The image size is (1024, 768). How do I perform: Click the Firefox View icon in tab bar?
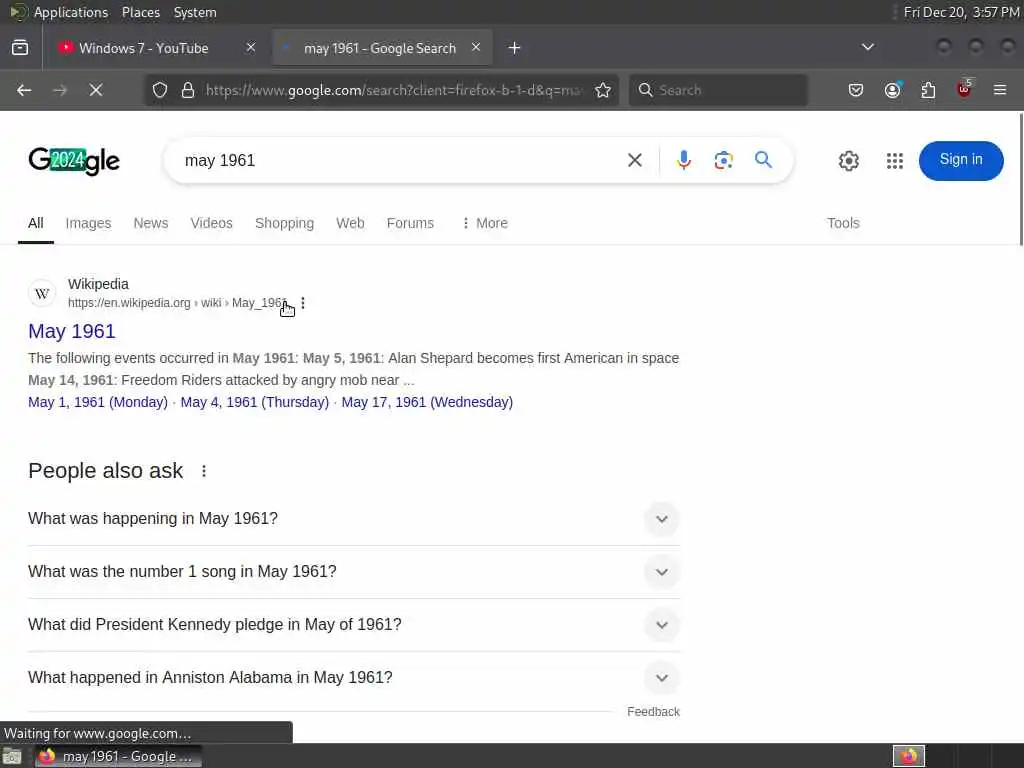coord(20,48)
